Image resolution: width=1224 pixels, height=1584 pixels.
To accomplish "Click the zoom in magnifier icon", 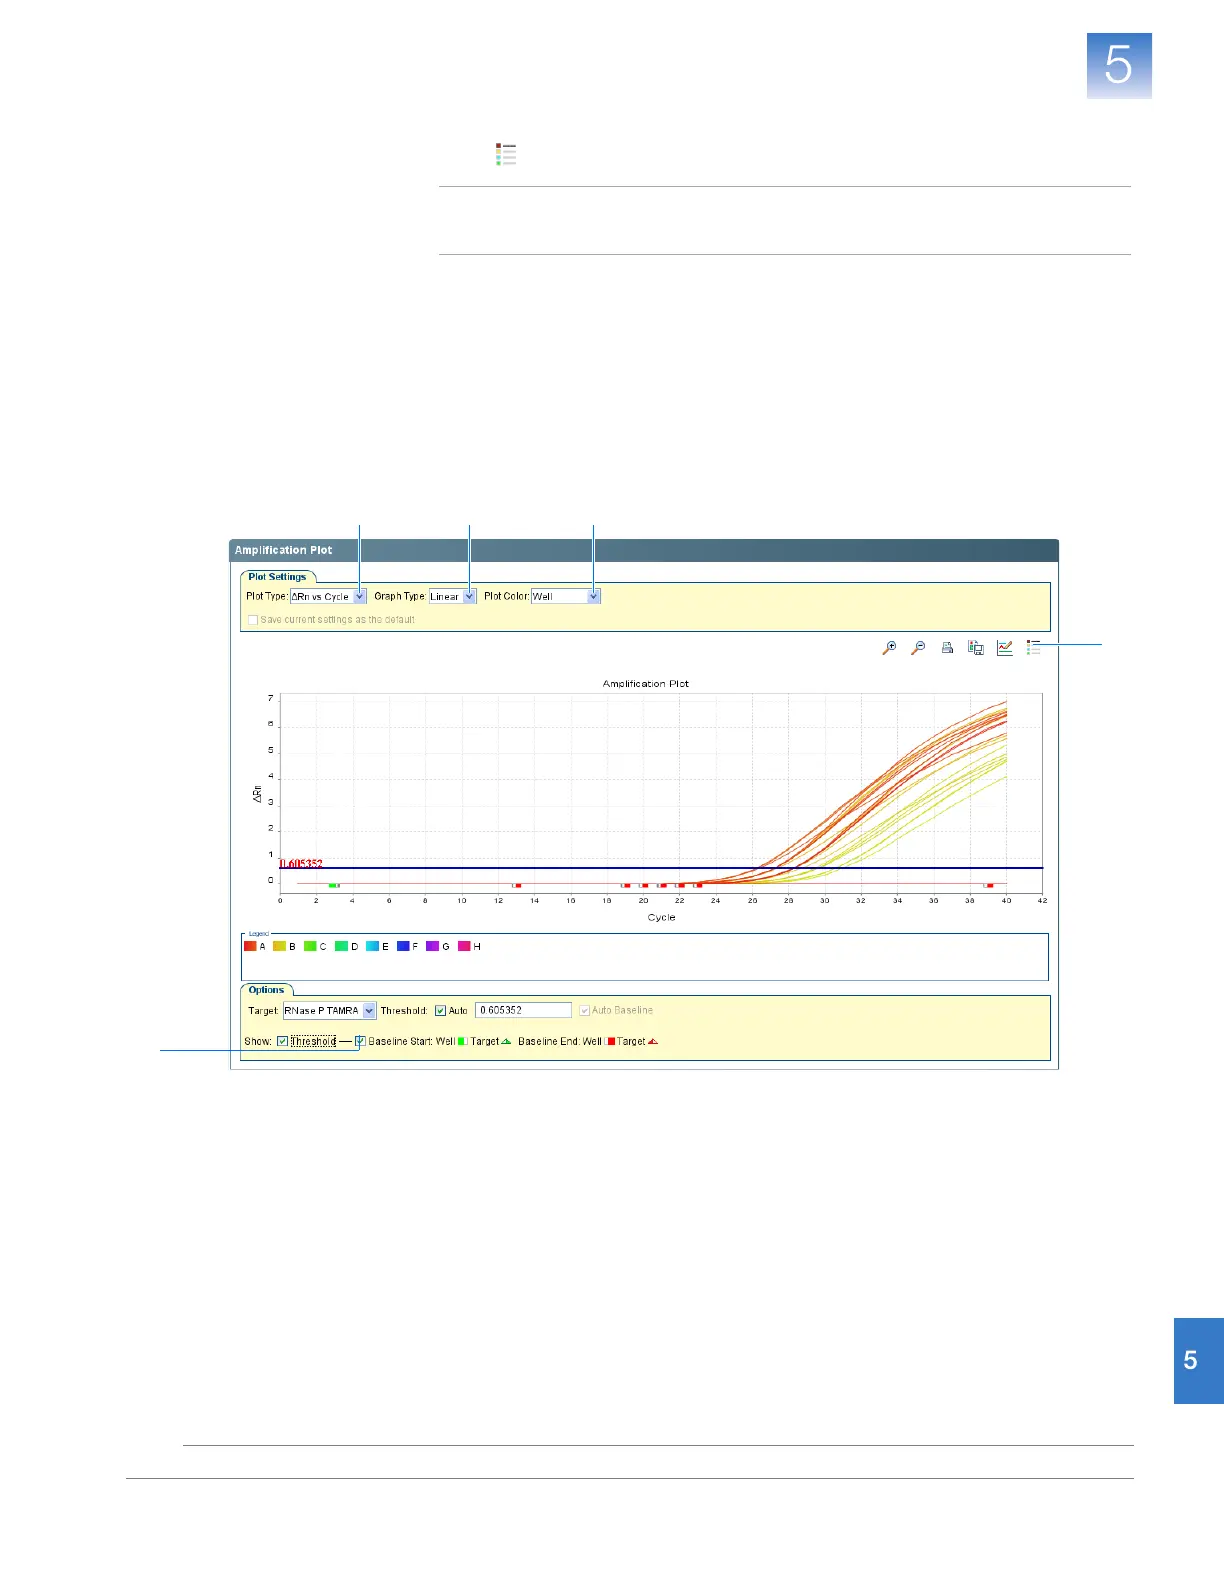I will [889, 648].
